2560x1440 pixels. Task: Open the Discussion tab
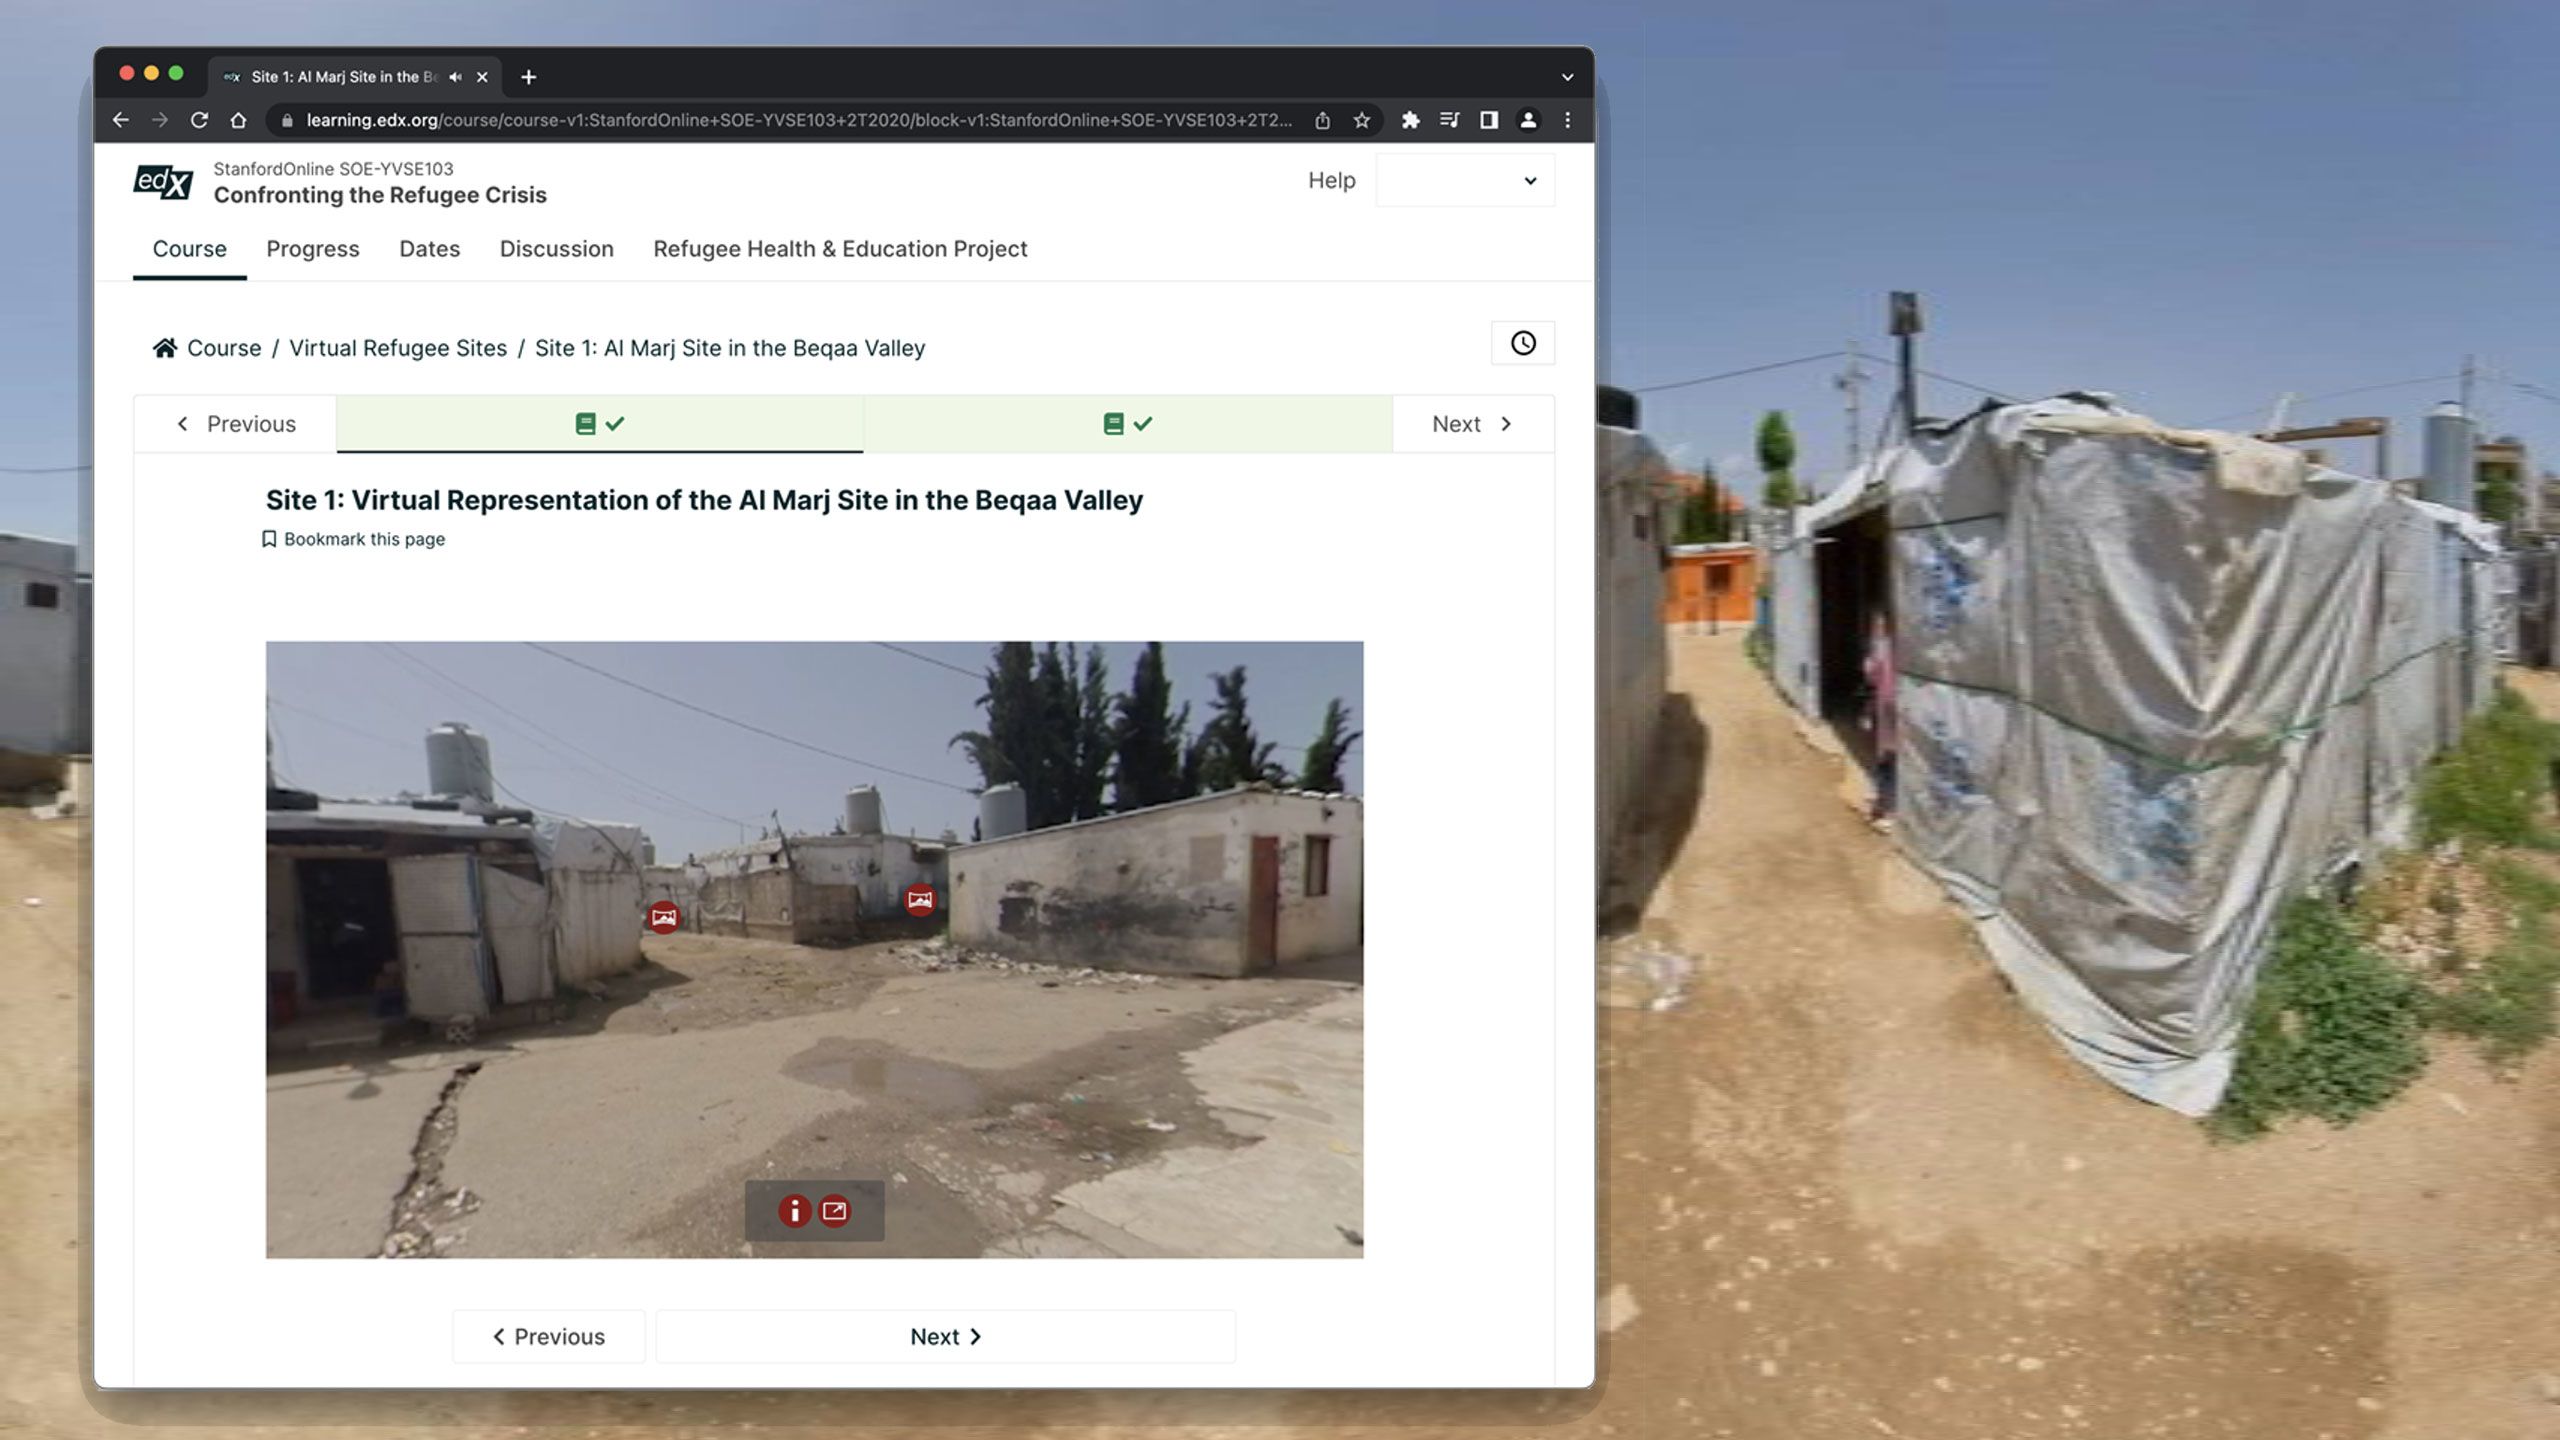(557, 249)
